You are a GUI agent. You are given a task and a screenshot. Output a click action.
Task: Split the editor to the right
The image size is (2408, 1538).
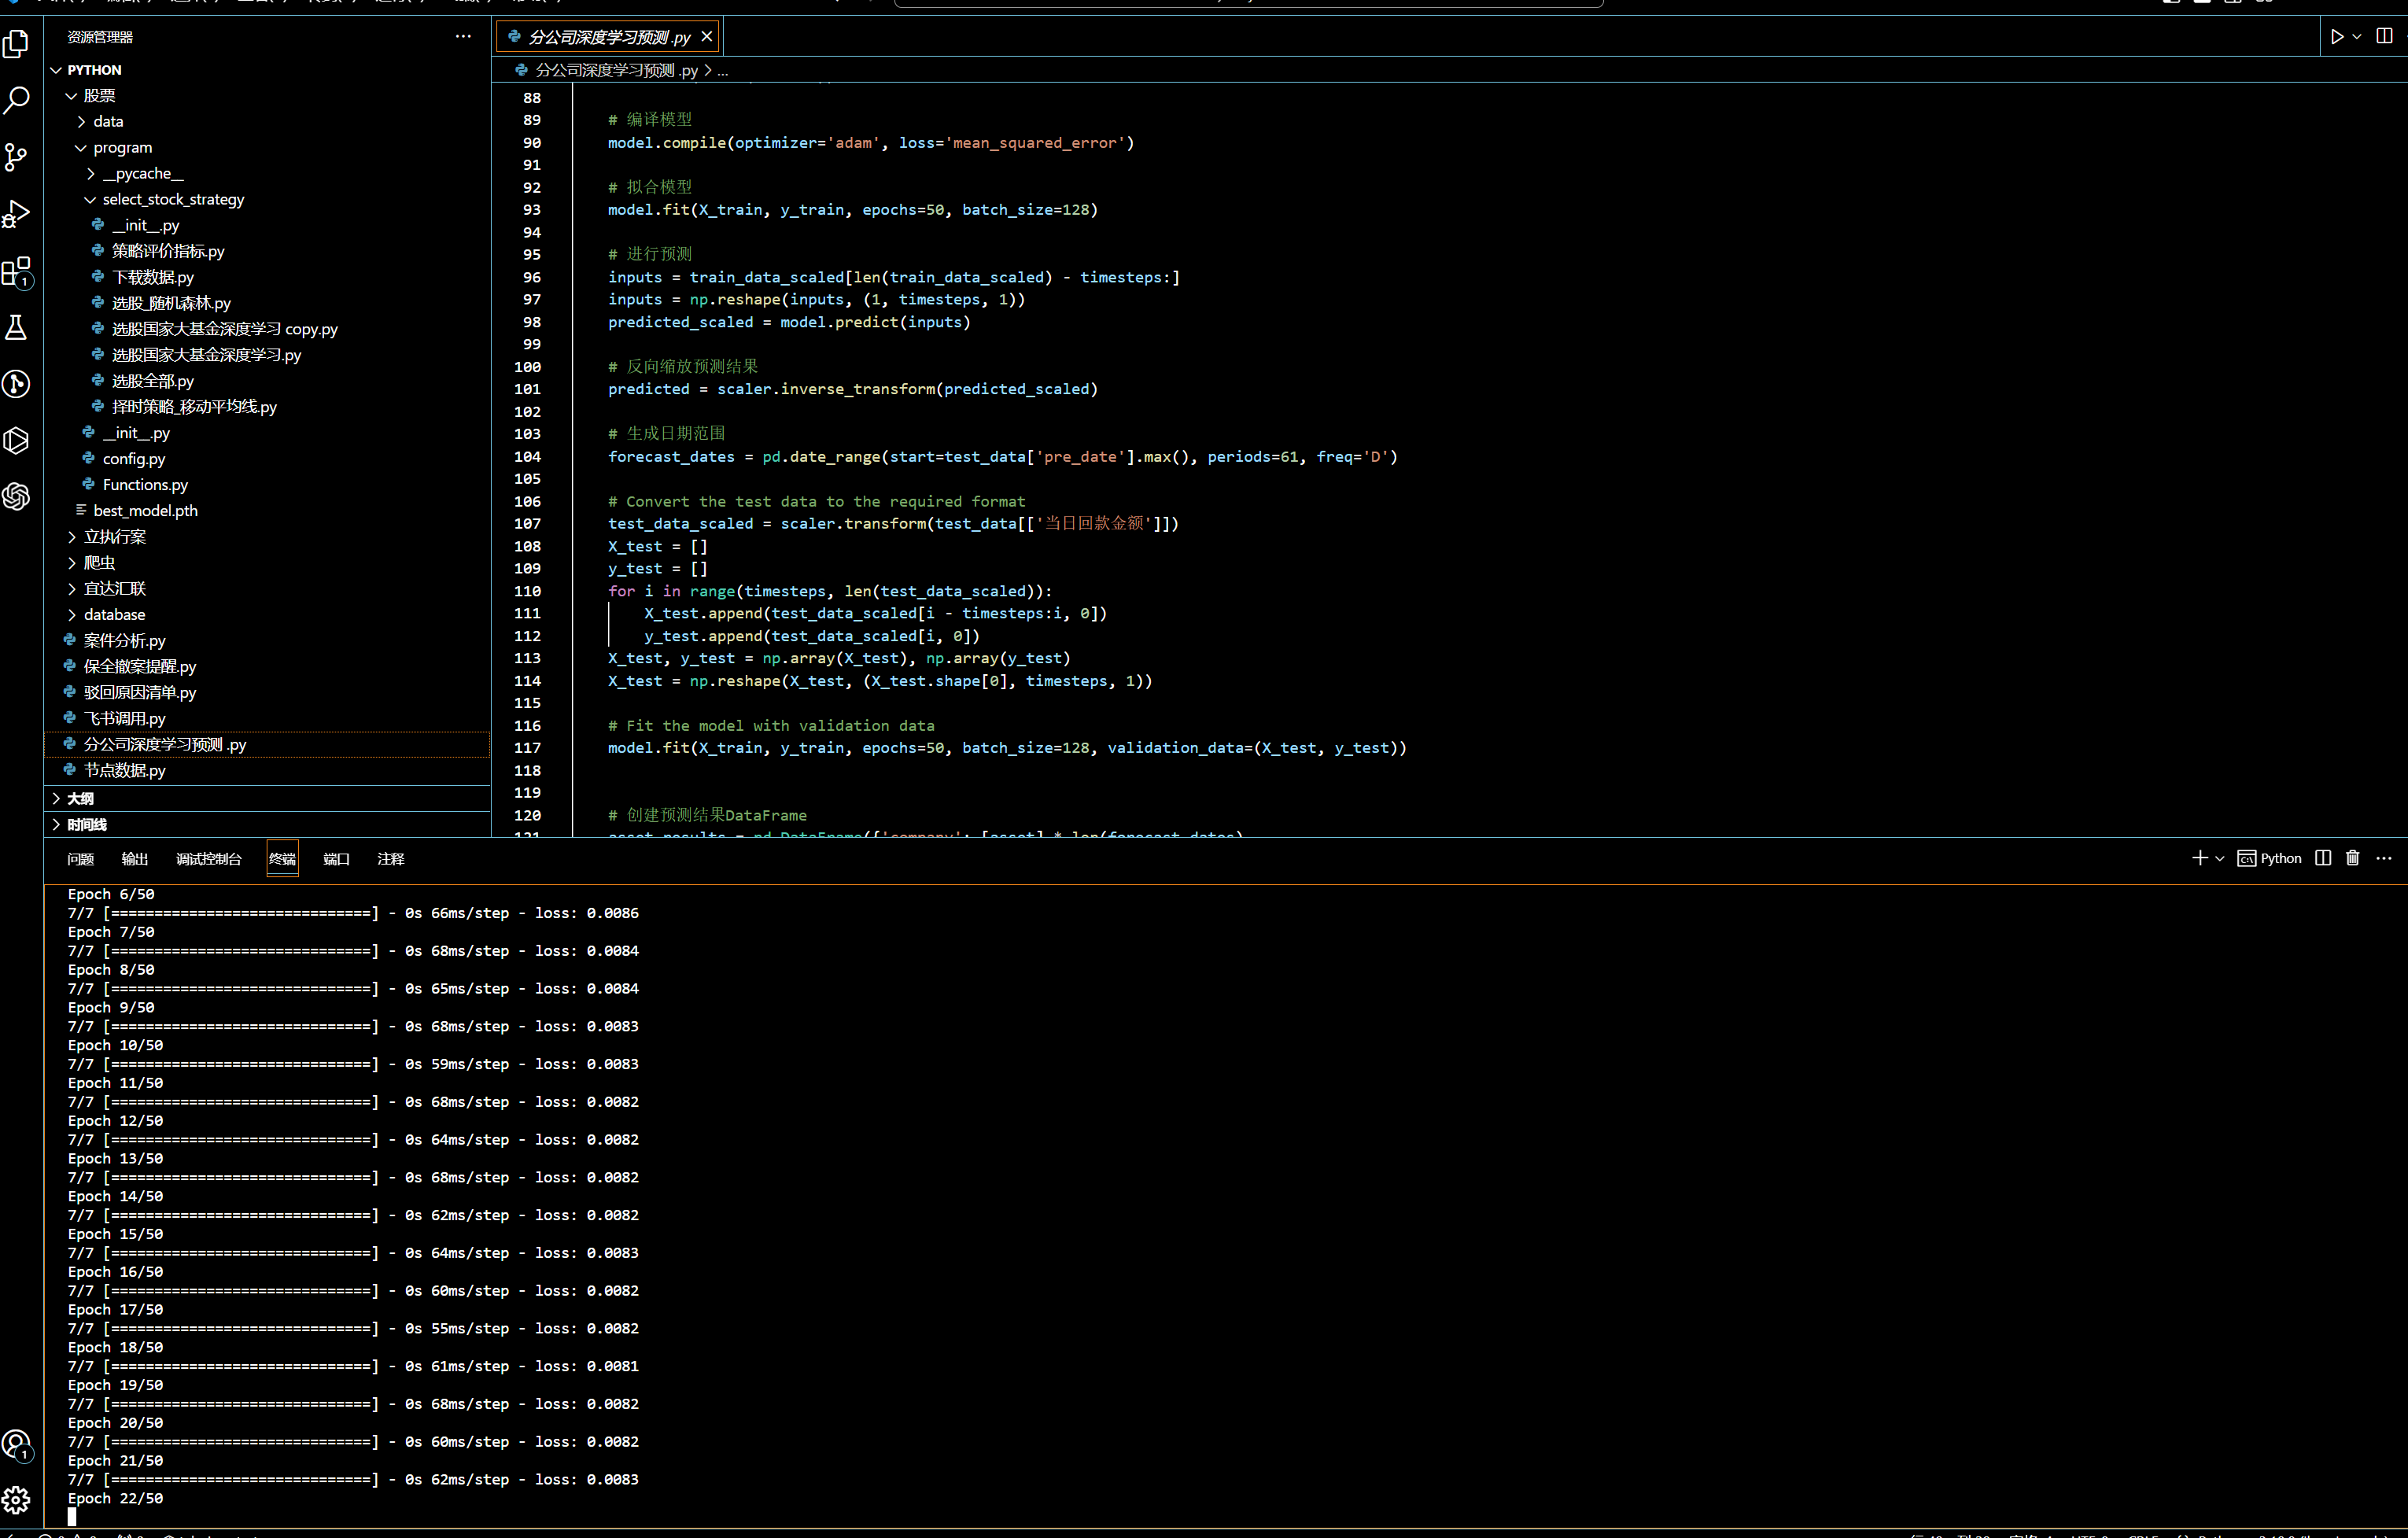pos(2384,36)
